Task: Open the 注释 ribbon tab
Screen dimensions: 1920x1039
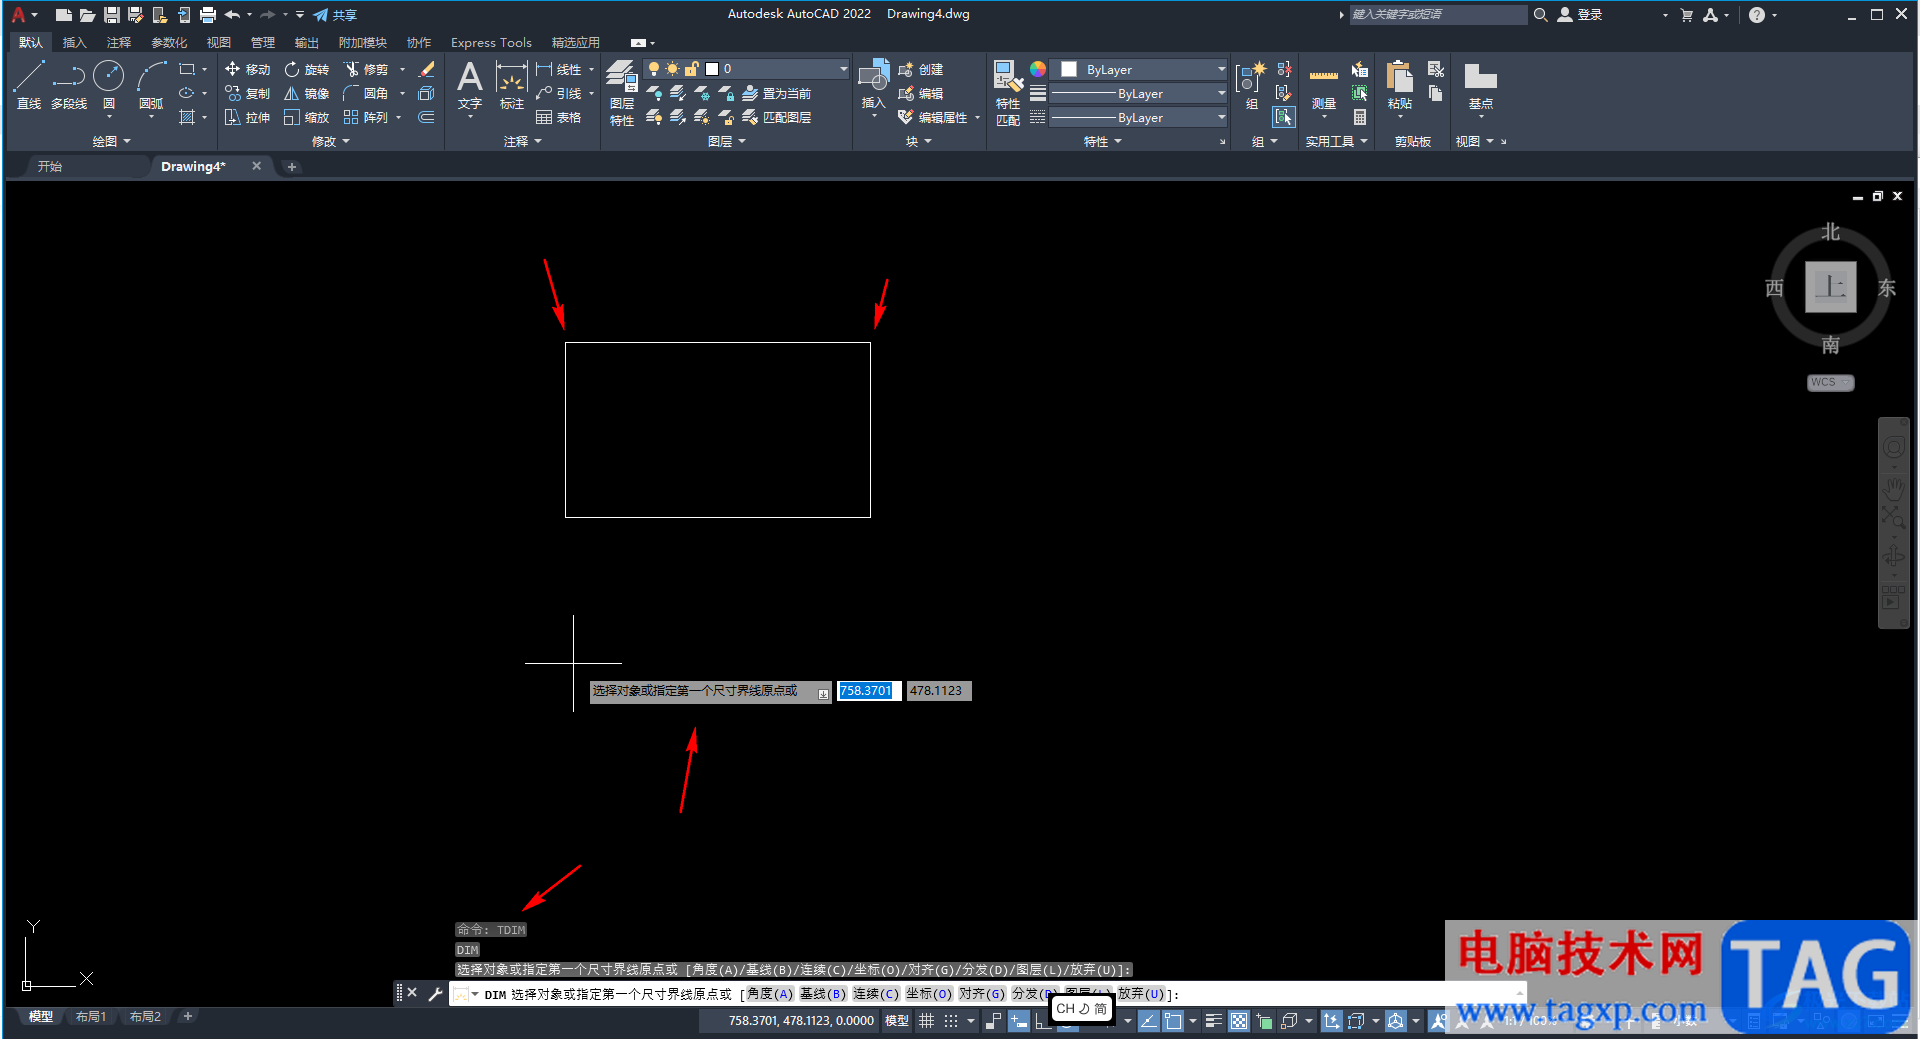Action: click(119, 42)
